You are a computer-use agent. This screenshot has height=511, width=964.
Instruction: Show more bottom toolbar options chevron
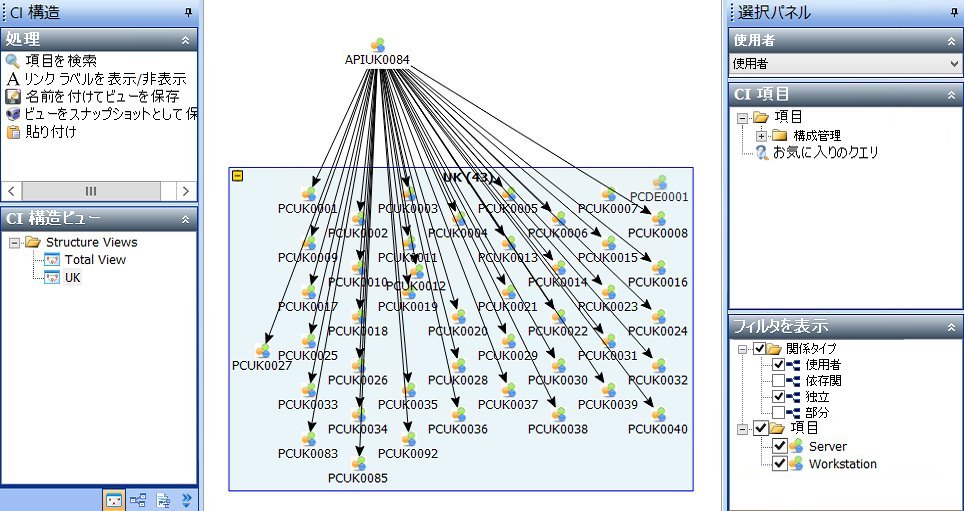point(188,500)
